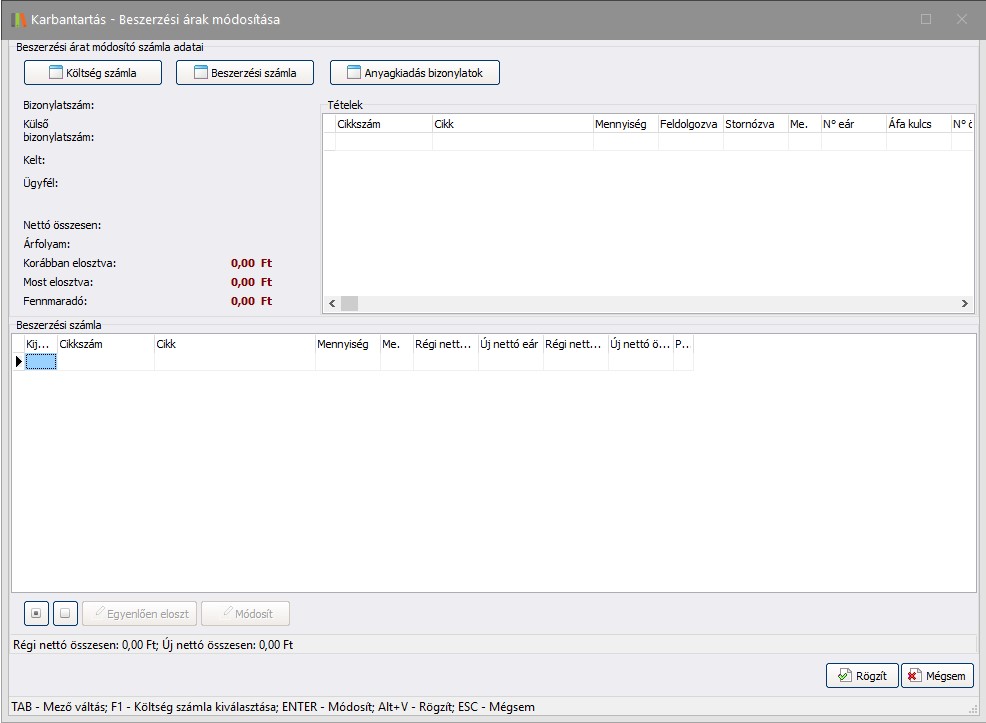
Task: Sort by Cikkszám column in Tételek grid
Action: click(x=383, y=124)
